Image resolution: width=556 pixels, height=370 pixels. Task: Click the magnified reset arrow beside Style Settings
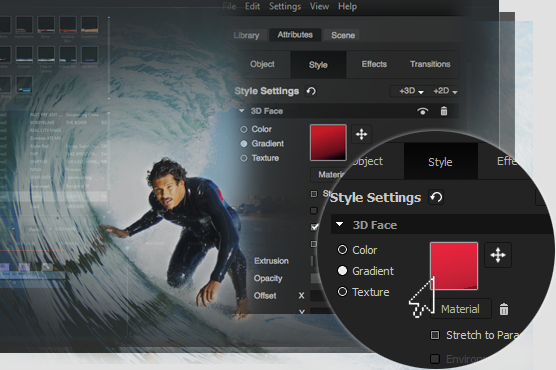click(436, 197)
